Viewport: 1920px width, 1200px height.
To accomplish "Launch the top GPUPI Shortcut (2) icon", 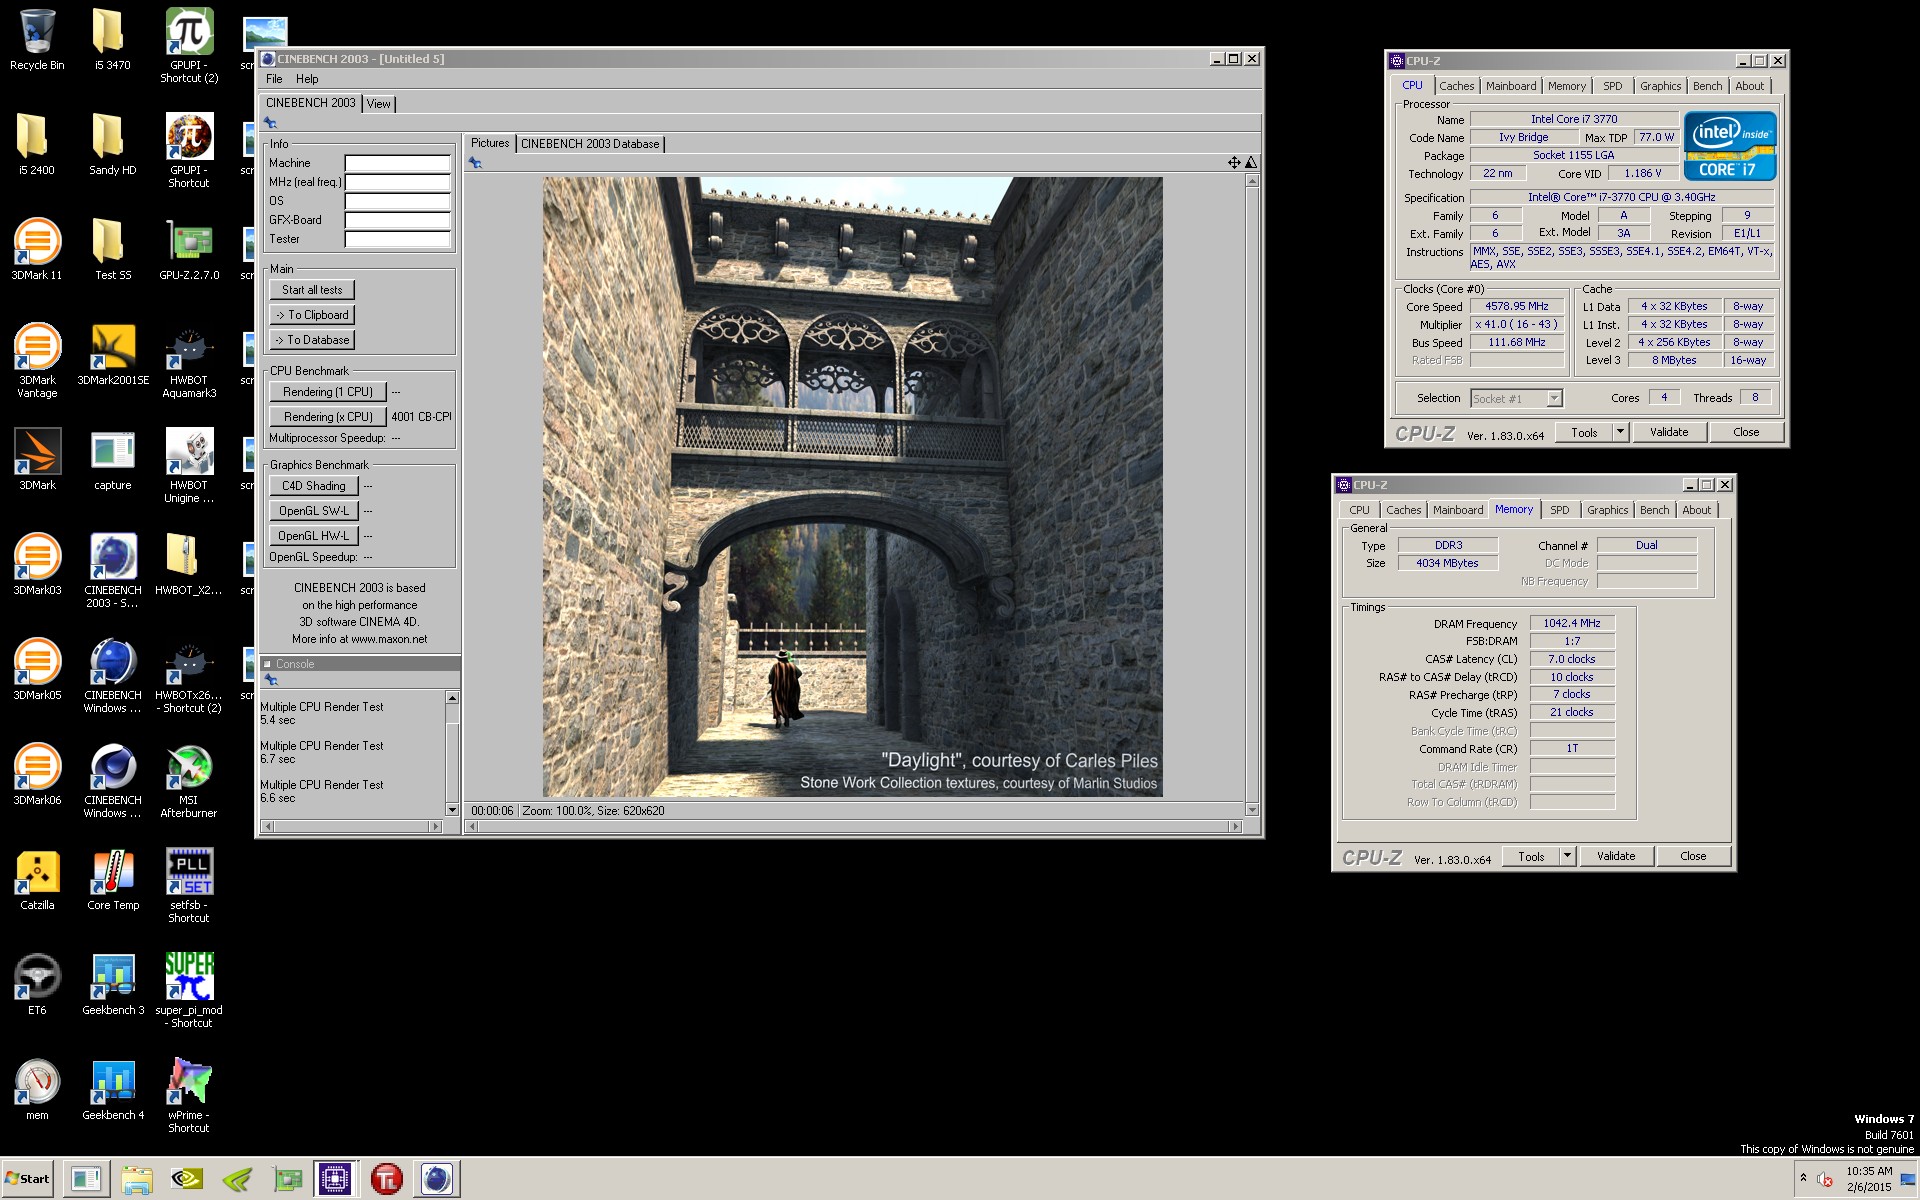I will click(x=189, y=46).
